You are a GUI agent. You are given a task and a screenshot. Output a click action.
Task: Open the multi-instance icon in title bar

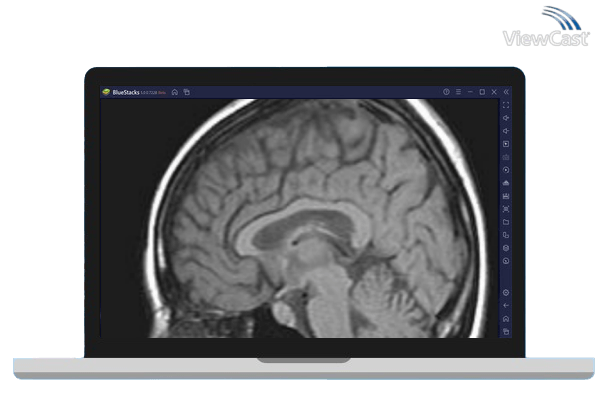pyautogui.click(x=187, y=92)
